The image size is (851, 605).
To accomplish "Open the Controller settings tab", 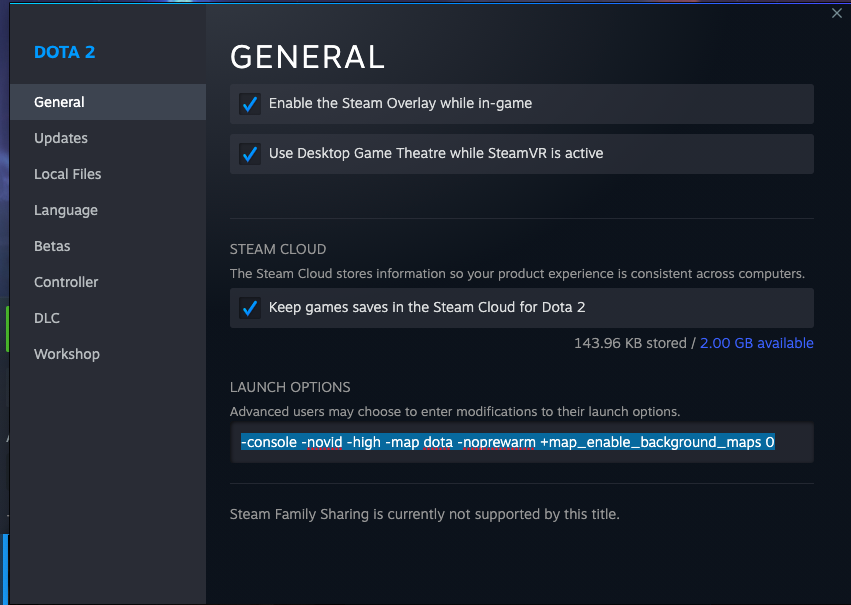I will point(66,281).
